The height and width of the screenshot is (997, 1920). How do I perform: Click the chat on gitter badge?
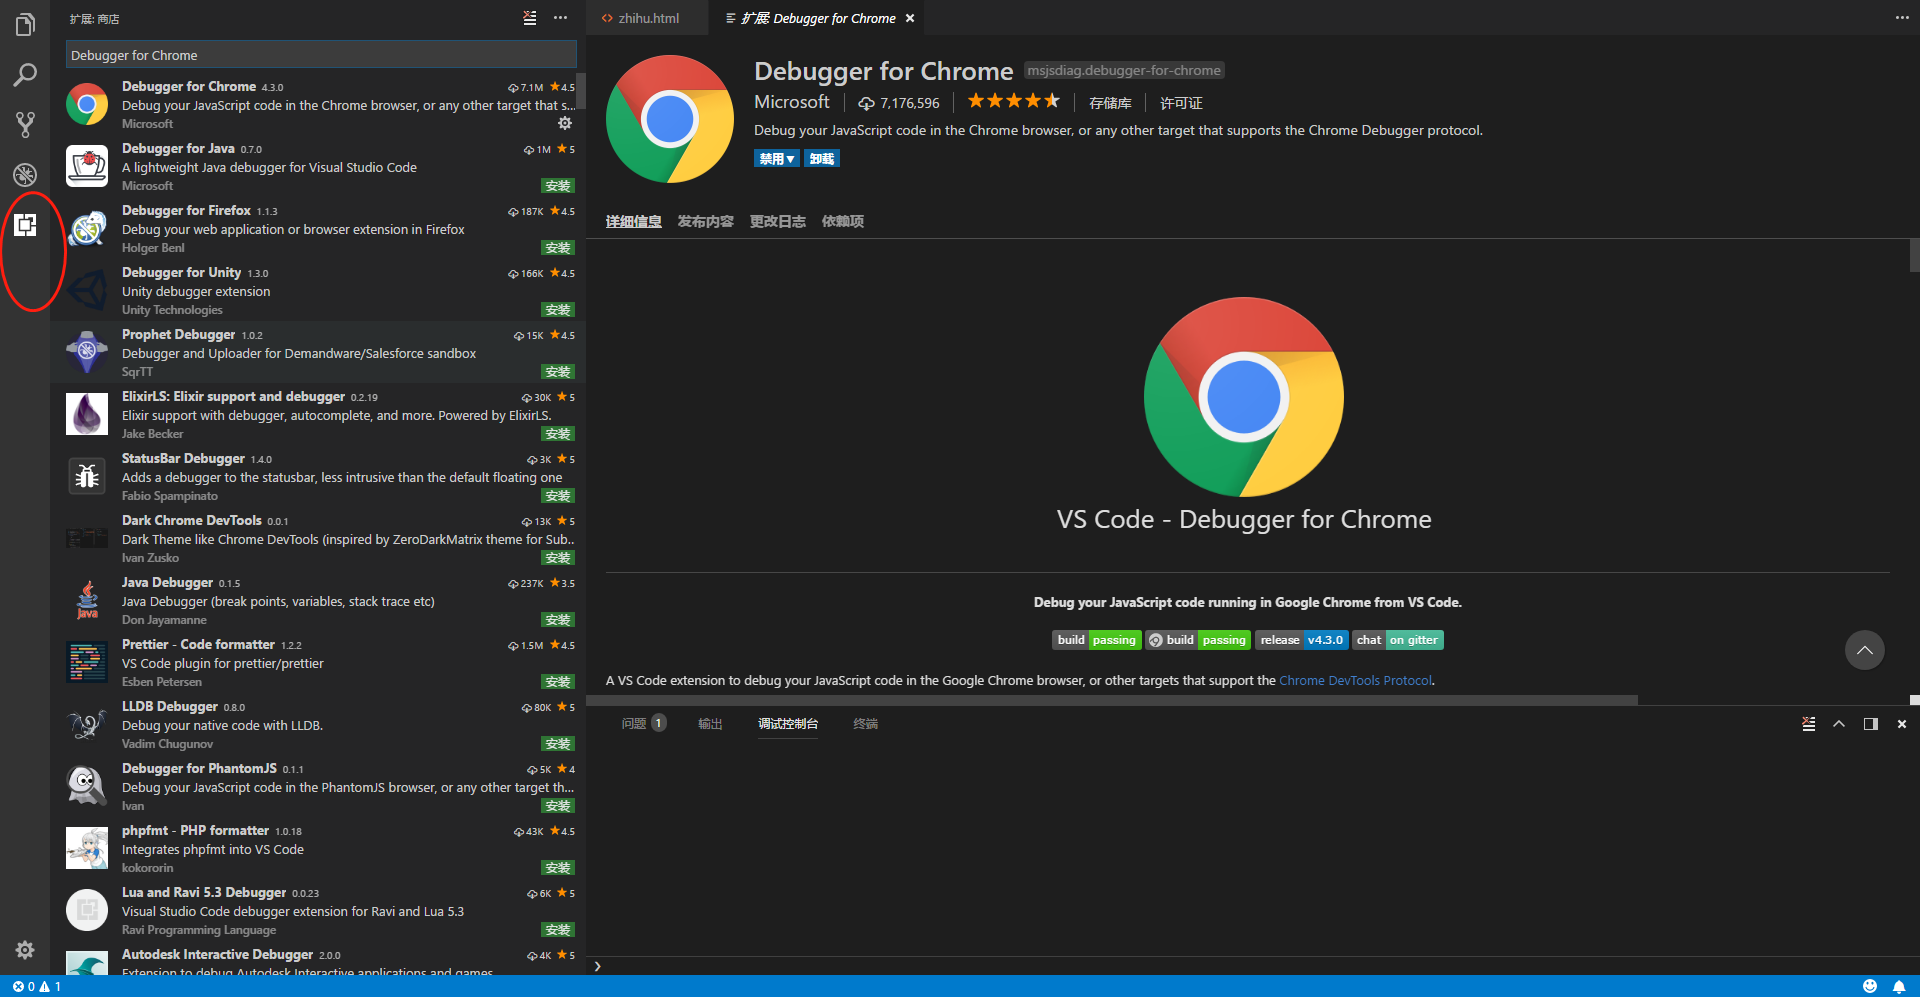coord(1397,640)
